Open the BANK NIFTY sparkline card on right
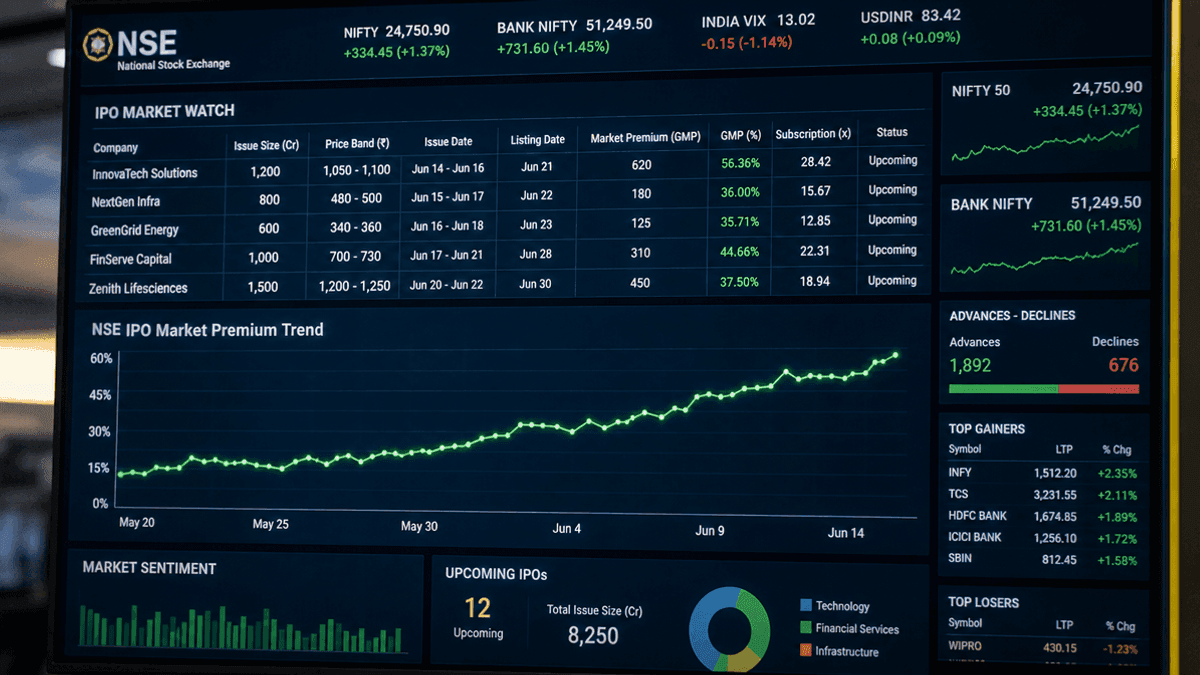This screenshot has height=675, width=1200. coord(1045,236)
